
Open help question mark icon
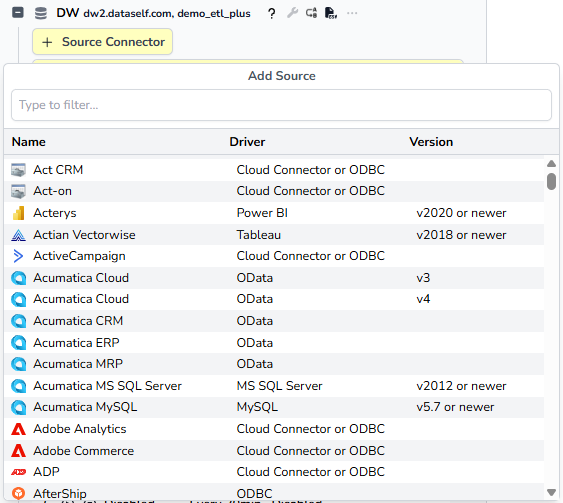271,13
